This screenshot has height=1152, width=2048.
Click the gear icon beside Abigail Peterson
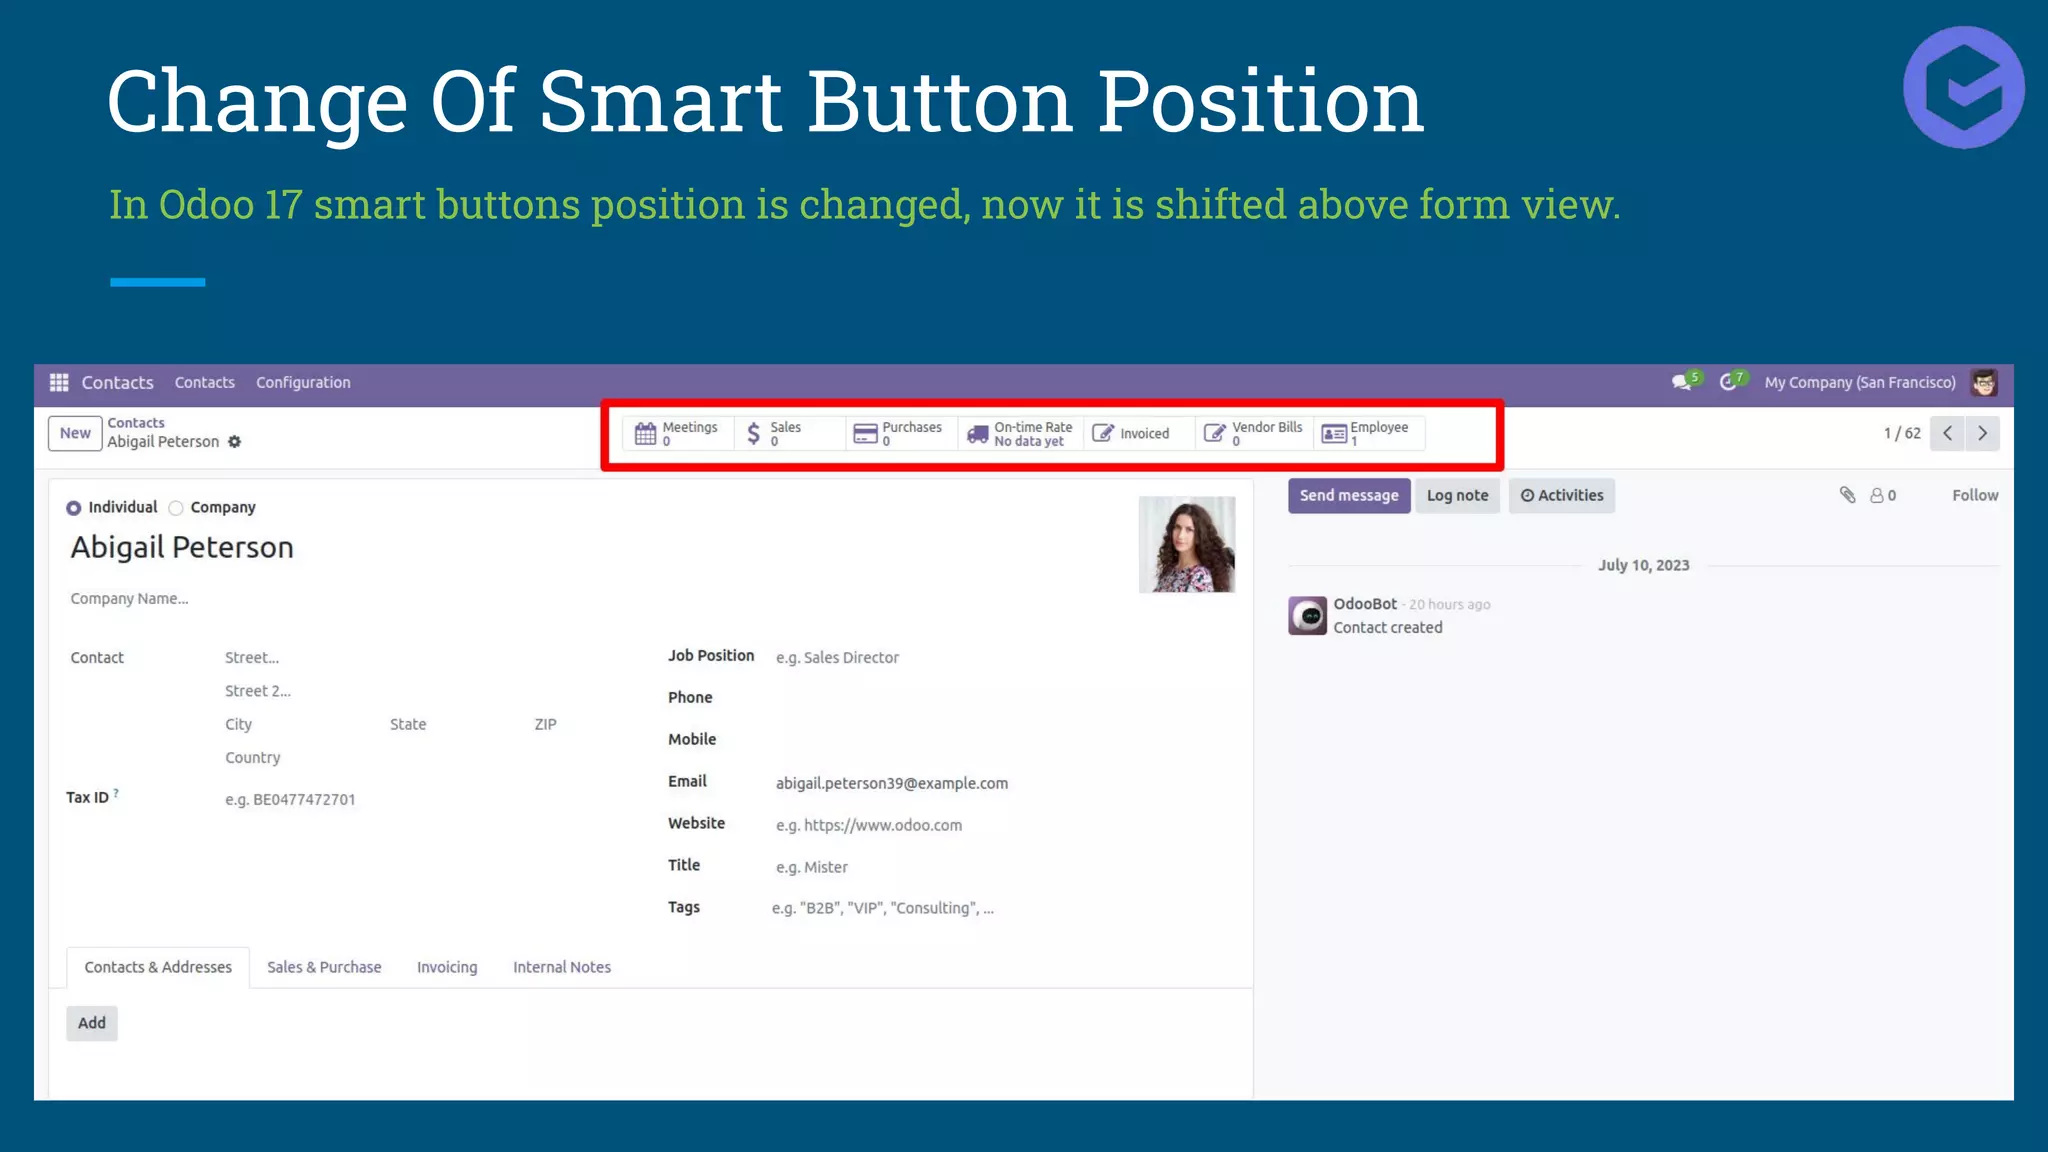(235, 442)
